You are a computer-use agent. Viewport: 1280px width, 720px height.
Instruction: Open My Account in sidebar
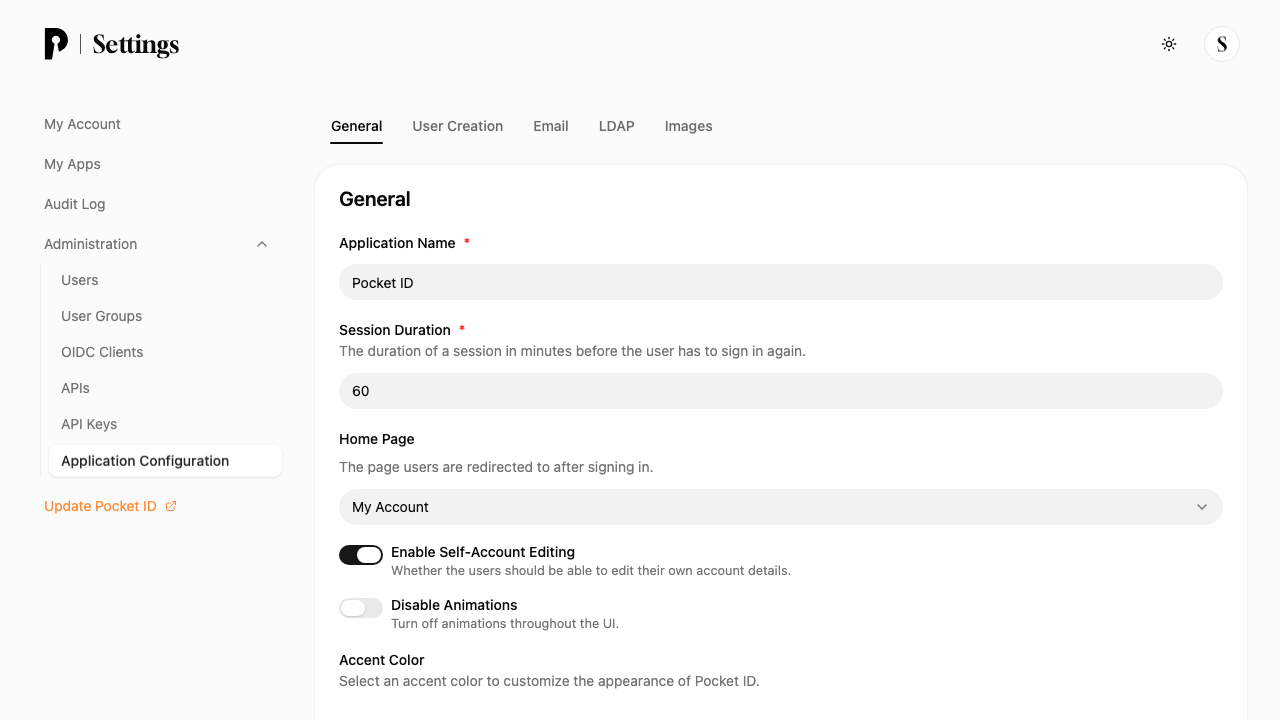[82, 124]
